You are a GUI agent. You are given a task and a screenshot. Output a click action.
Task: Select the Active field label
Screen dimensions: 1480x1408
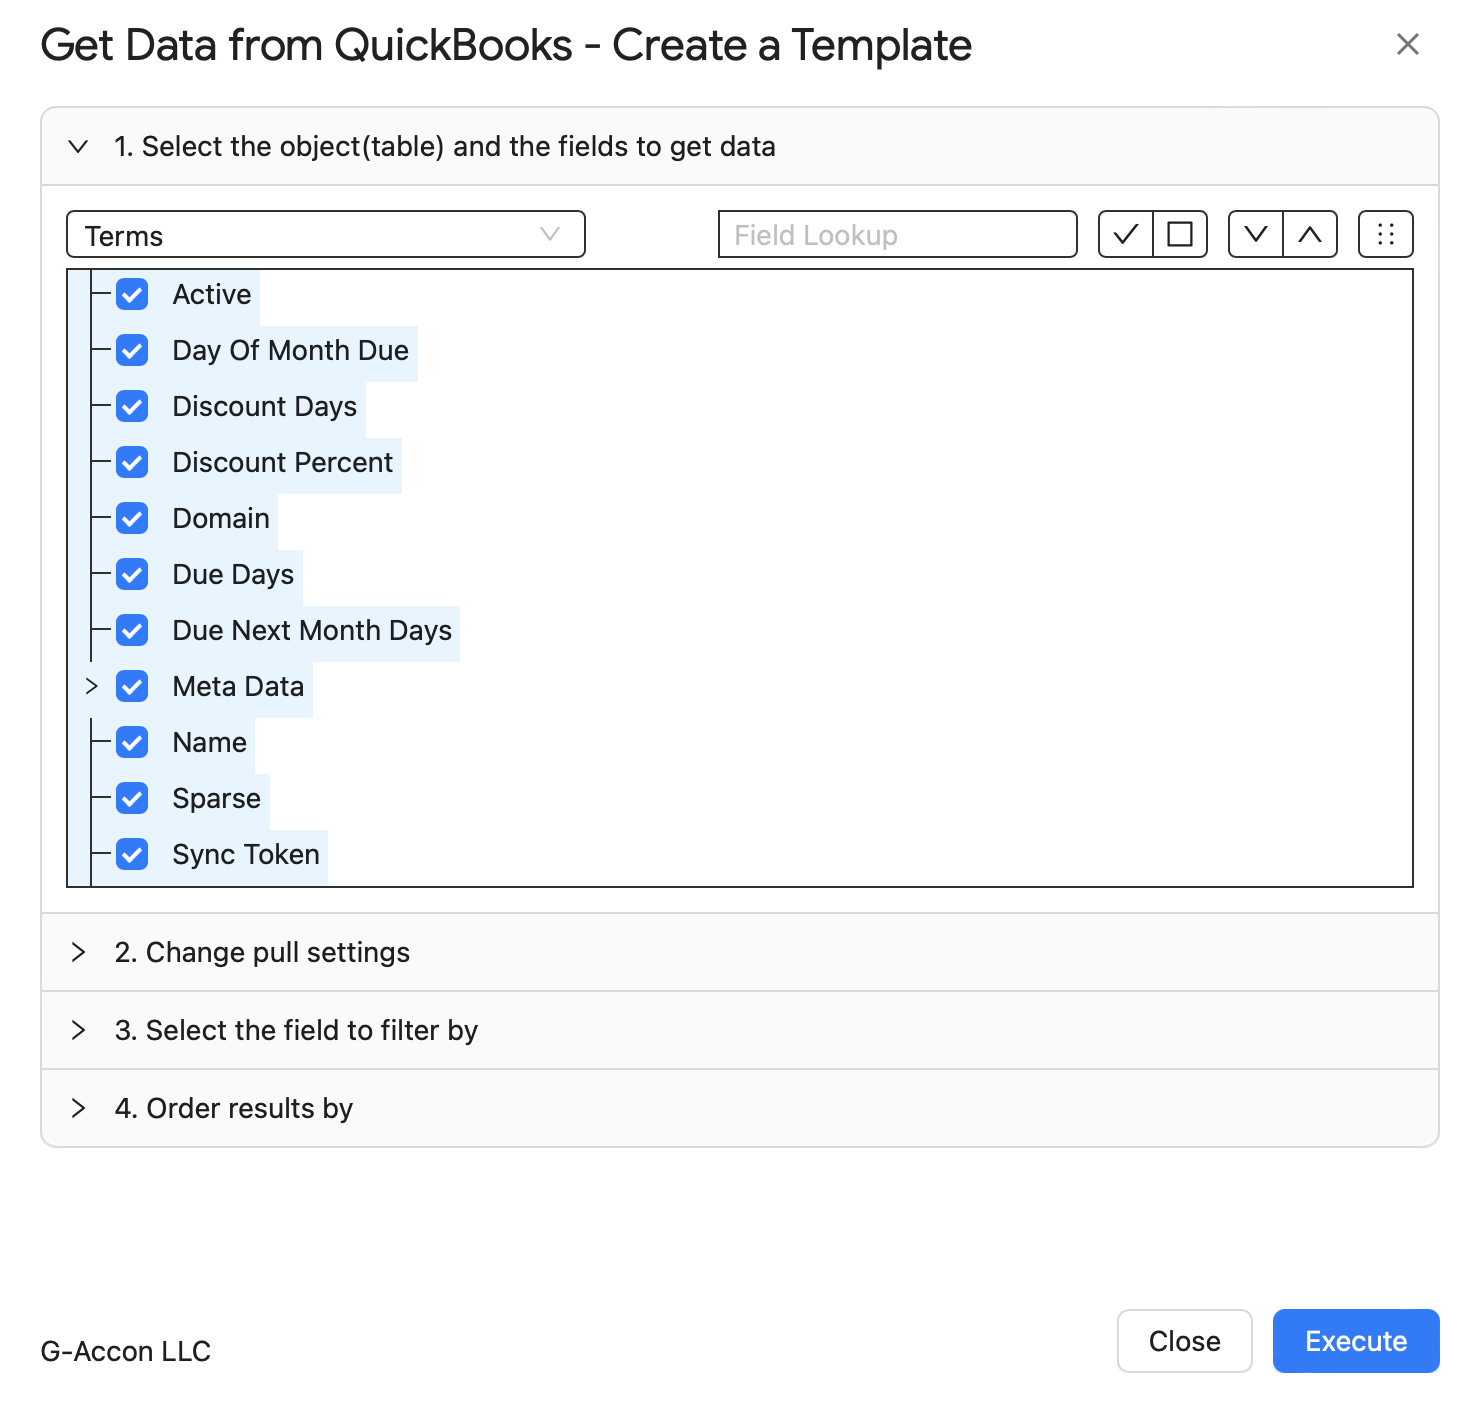click(x=212, y=294)
